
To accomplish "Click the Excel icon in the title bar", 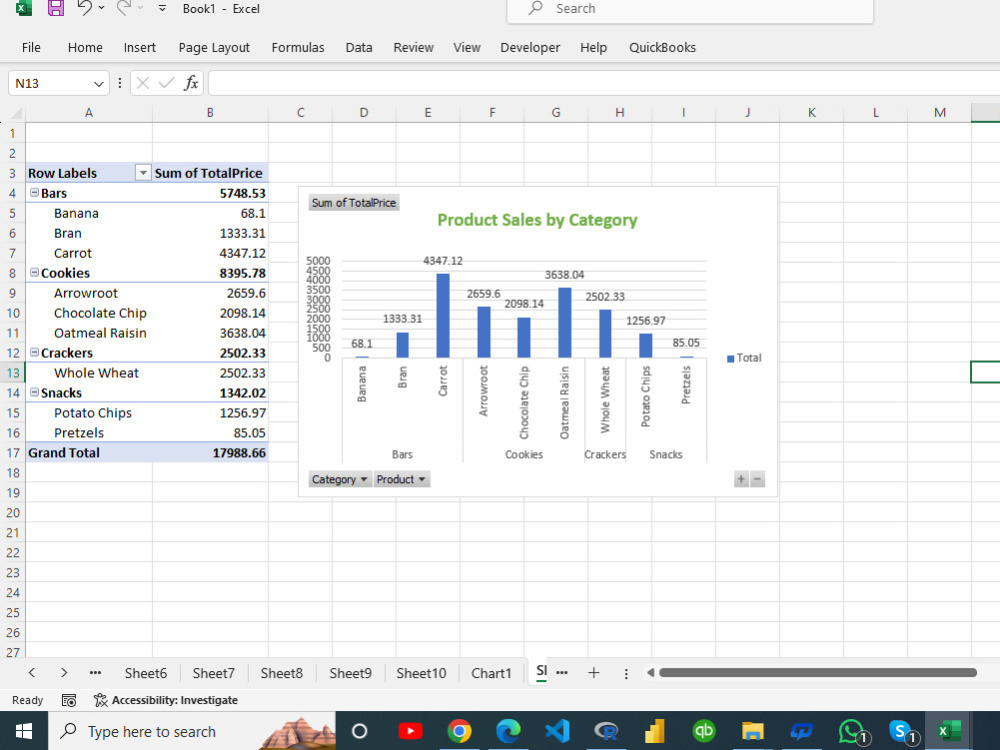I will (23, 9).
